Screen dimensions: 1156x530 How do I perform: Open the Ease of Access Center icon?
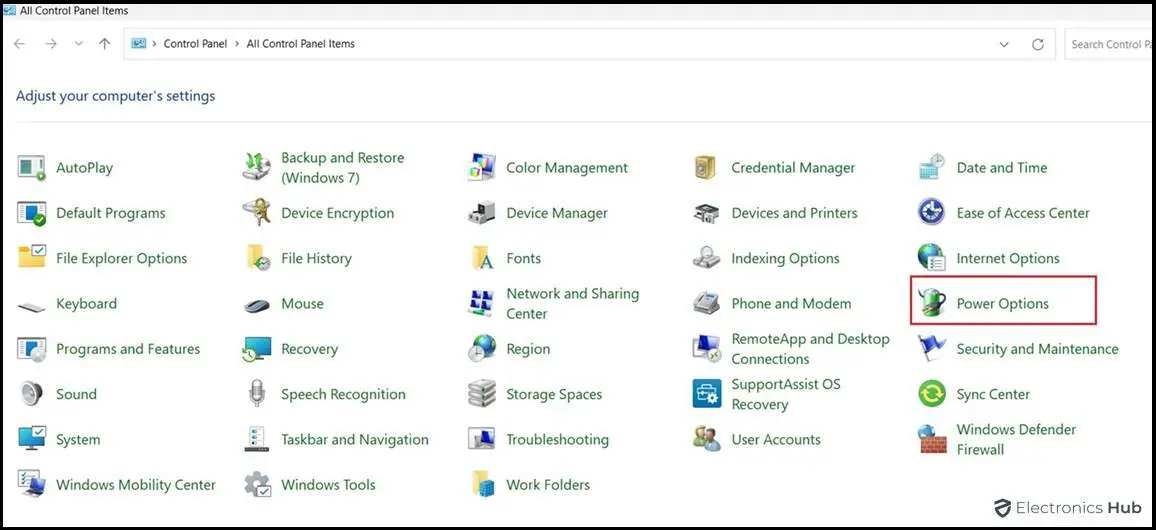[x=932, y=213]
